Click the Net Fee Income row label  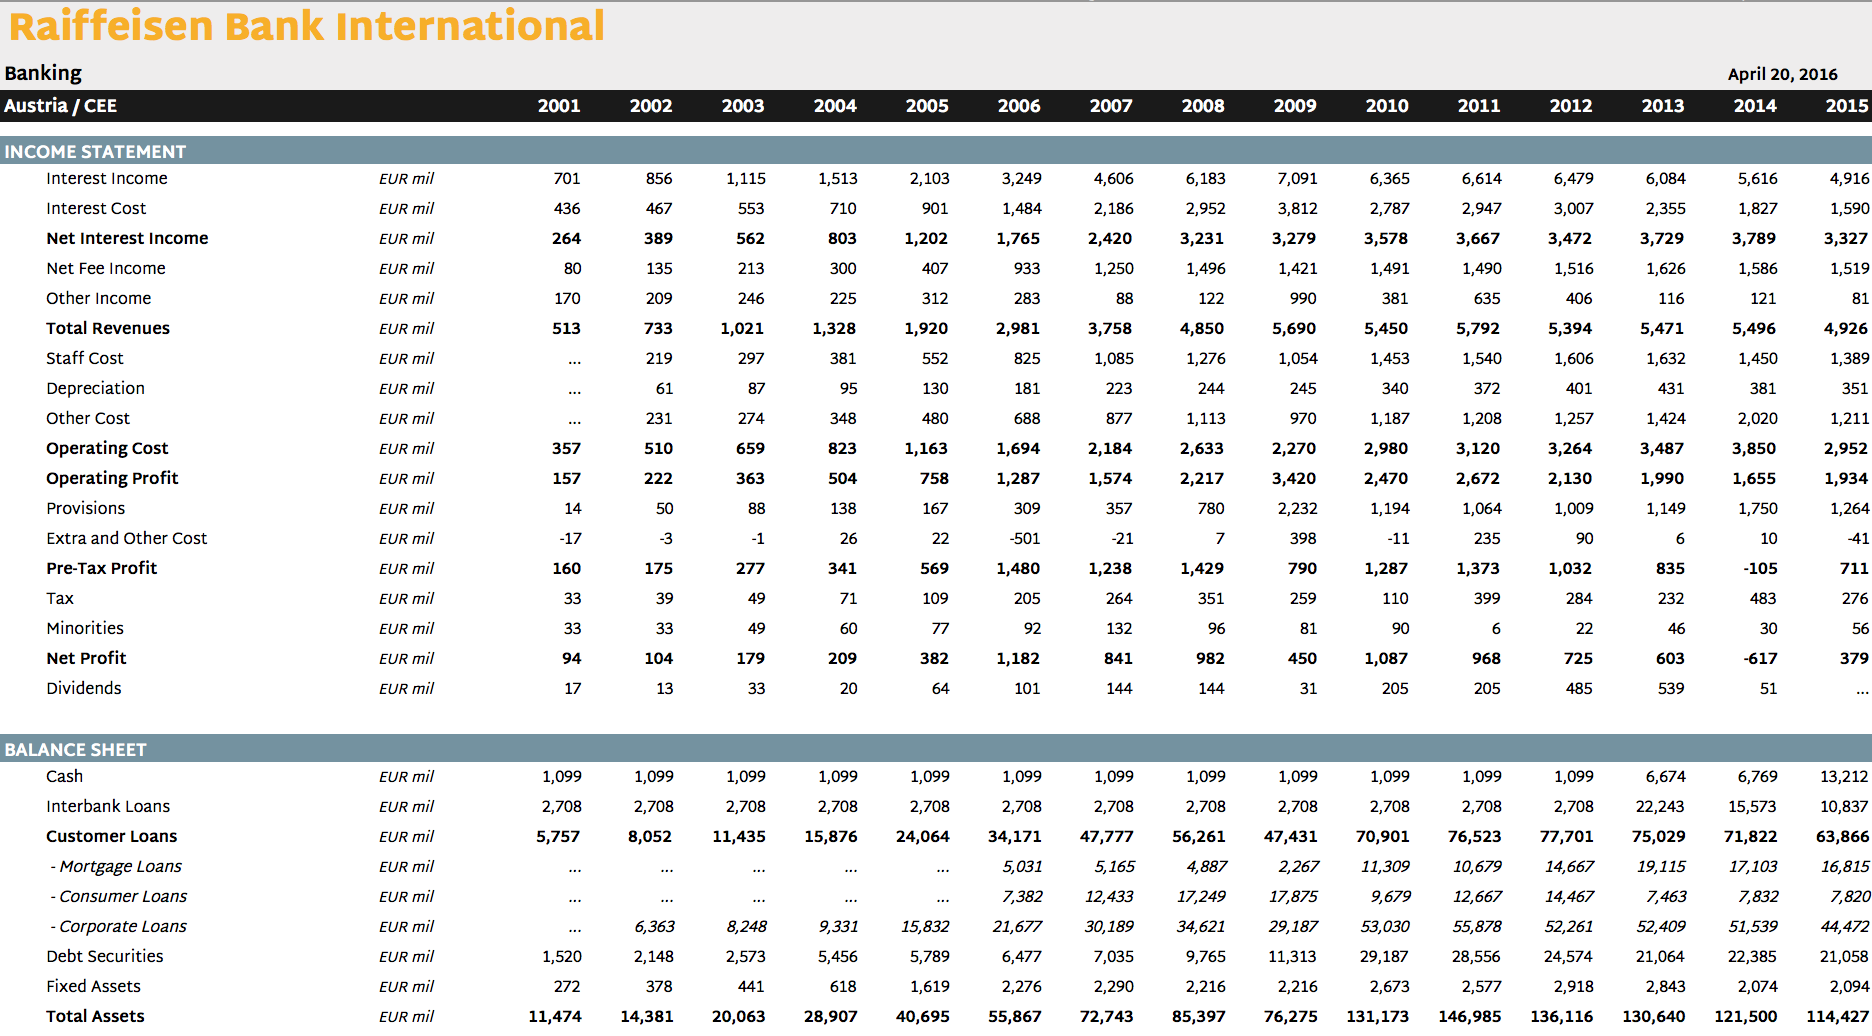(x=106, y=268)
